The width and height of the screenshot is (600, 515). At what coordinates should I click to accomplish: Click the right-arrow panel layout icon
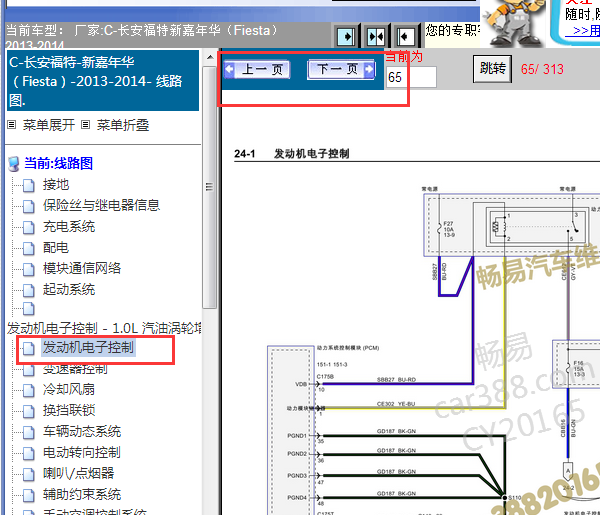point(347,37)
